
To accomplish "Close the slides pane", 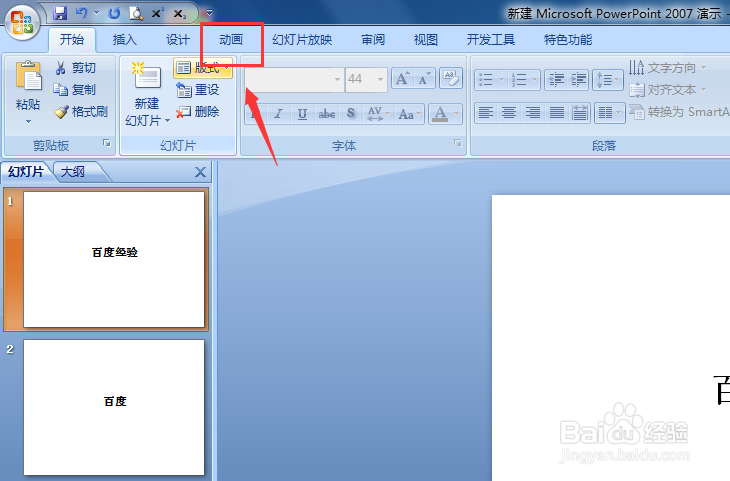I will [200, 172].
